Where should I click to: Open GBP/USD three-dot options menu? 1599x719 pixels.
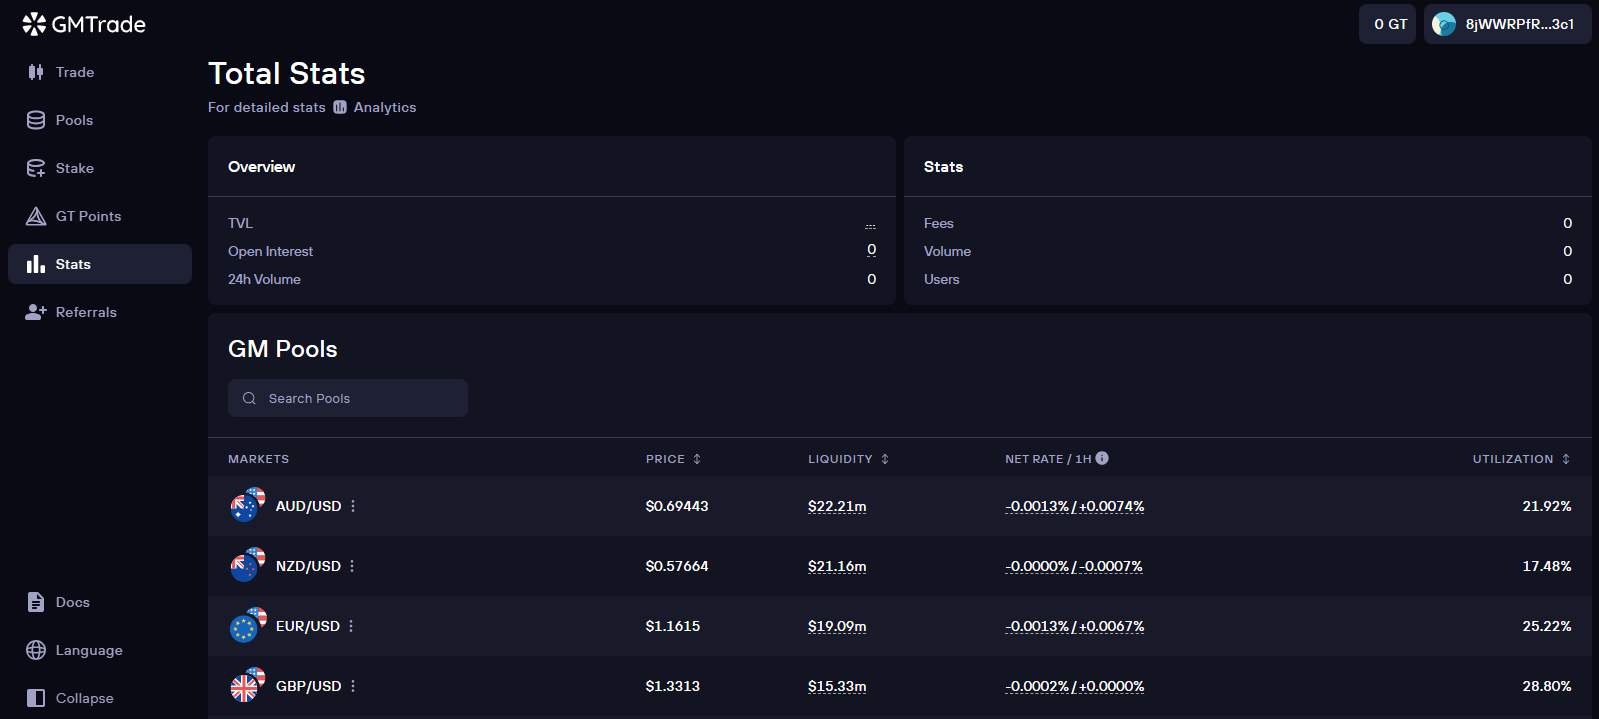coord(353,686)
